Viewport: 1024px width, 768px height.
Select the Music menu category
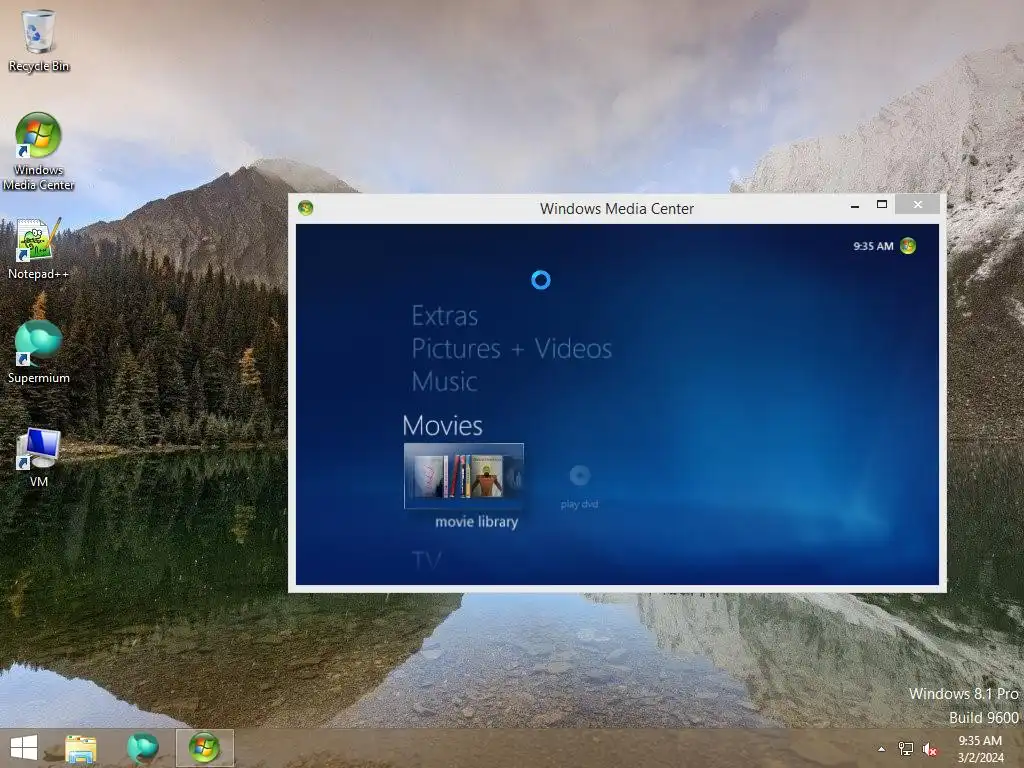click(x=445, y=381)
